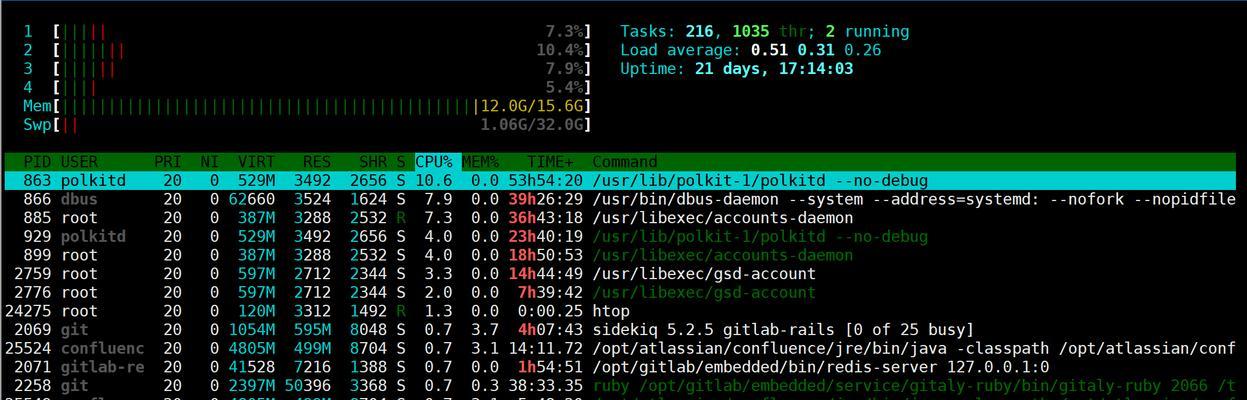The image size is (1247, 400).
Task: Click TIME+ value 36h43:18
Action: (545, 218)
